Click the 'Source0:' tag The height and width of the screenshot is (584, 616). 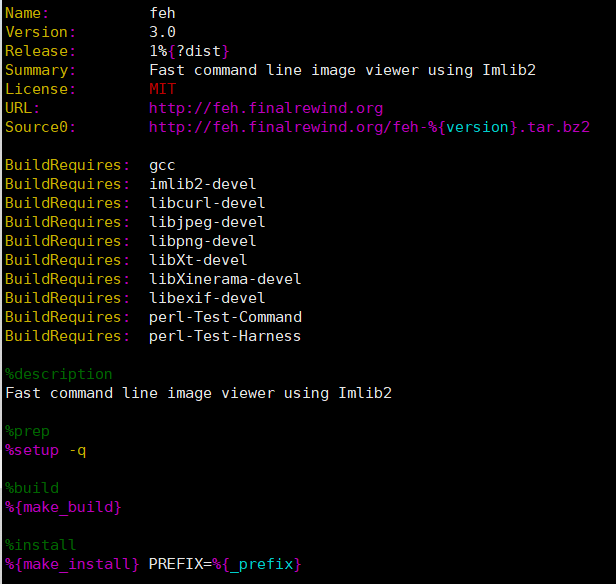click(x=40, y=127)
